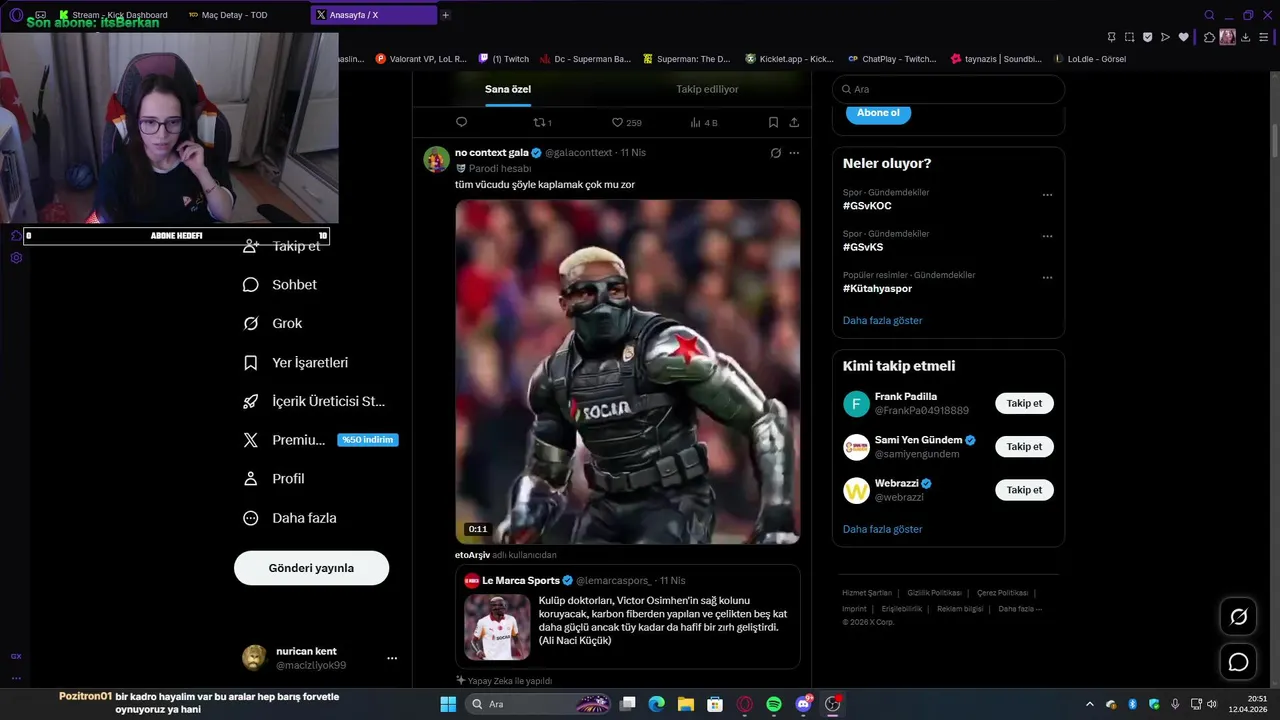
Task: Open Premium sidebar item
Action: 320,440
